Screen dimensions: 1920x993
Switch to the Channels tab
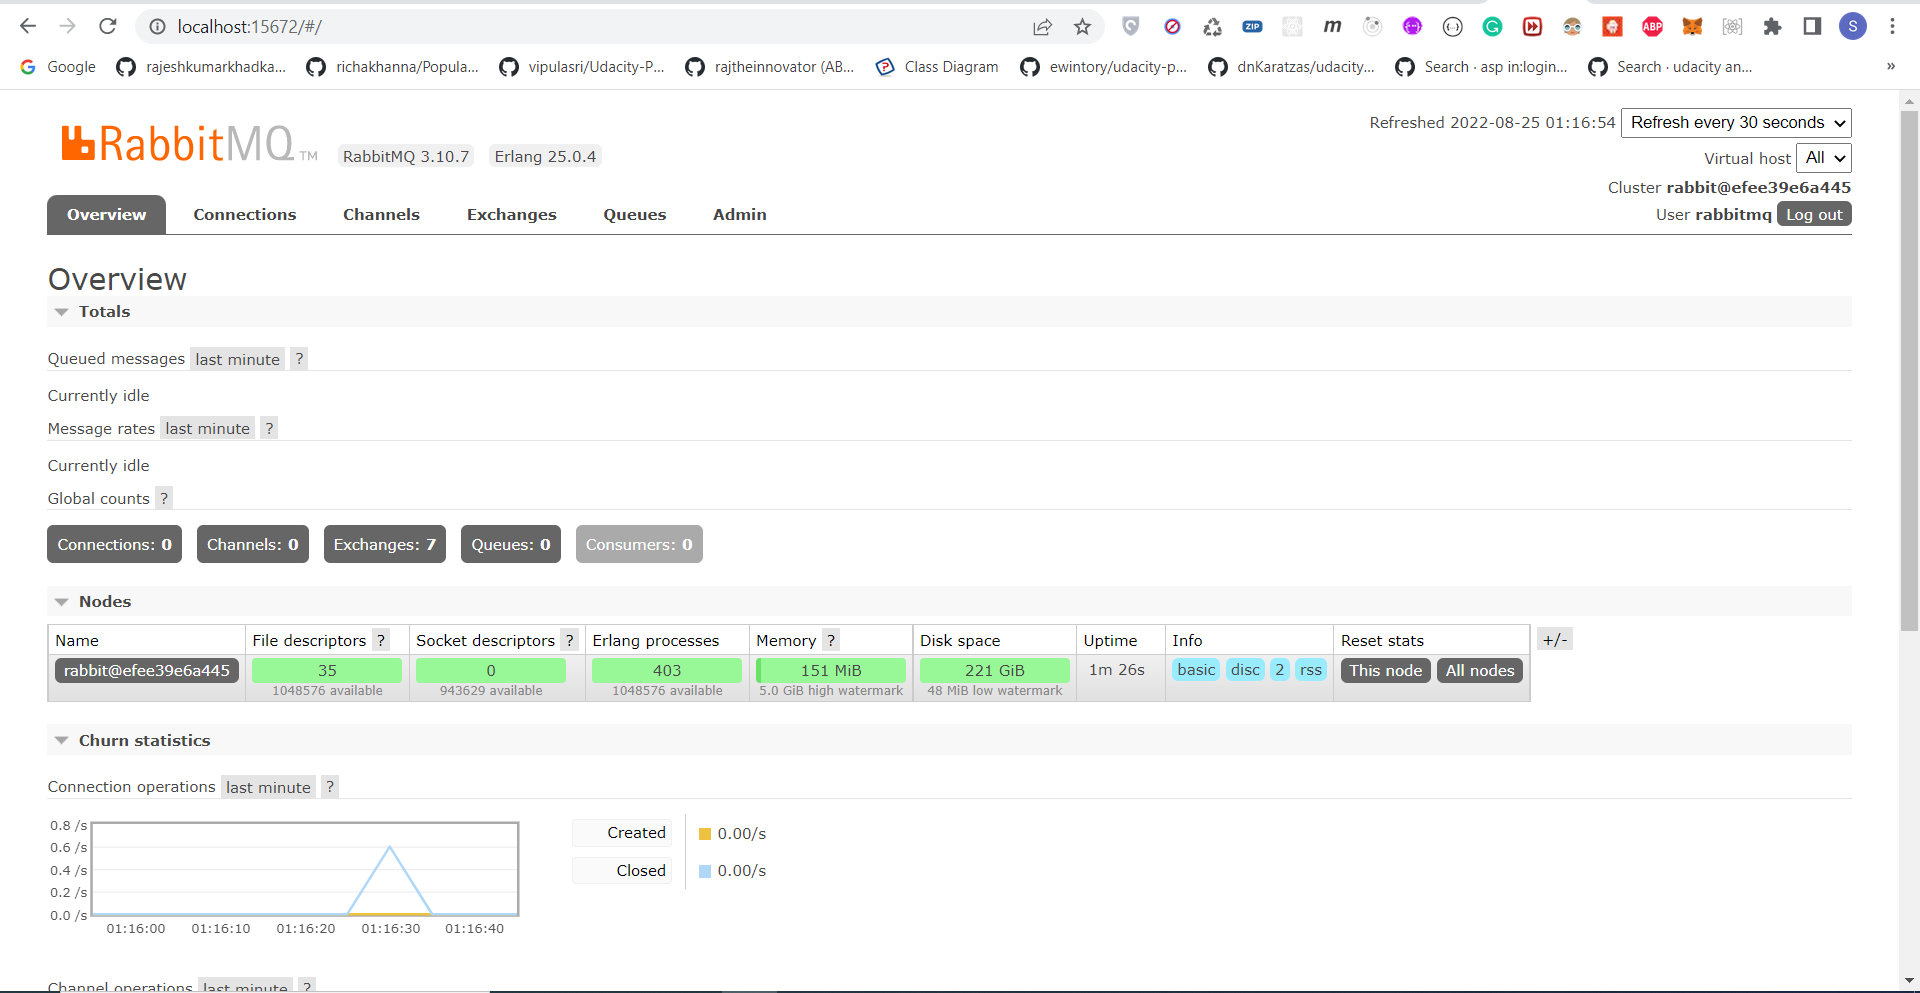coord(381,215)
